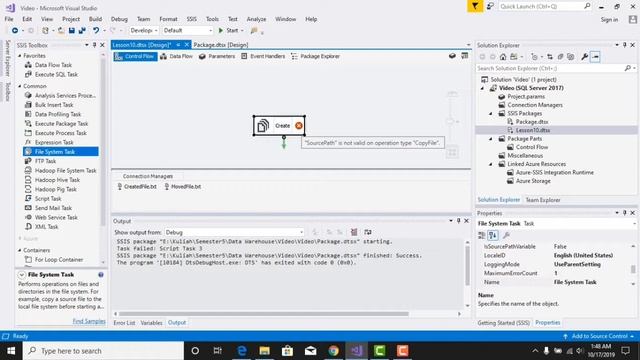Click the error icon on Create task

pos(299,126)
